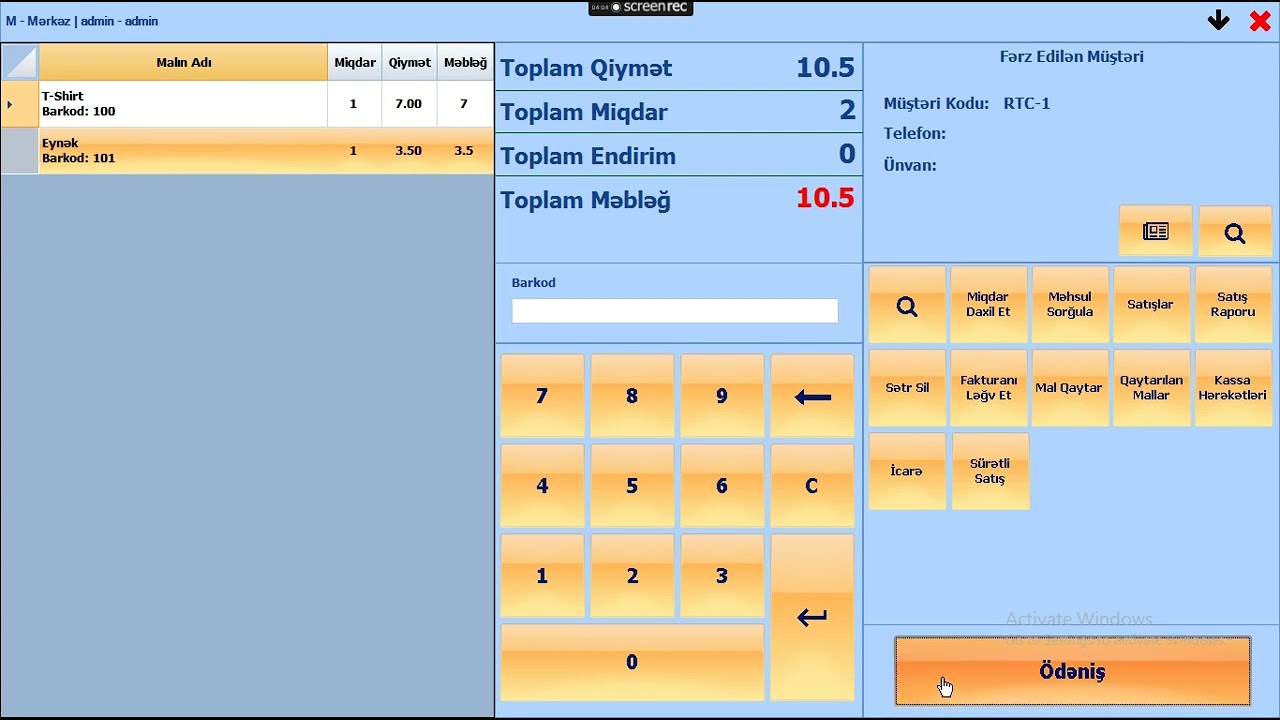Click the Miqdar Daxil Et button
Screen dimensions: 1280x720
988,305
